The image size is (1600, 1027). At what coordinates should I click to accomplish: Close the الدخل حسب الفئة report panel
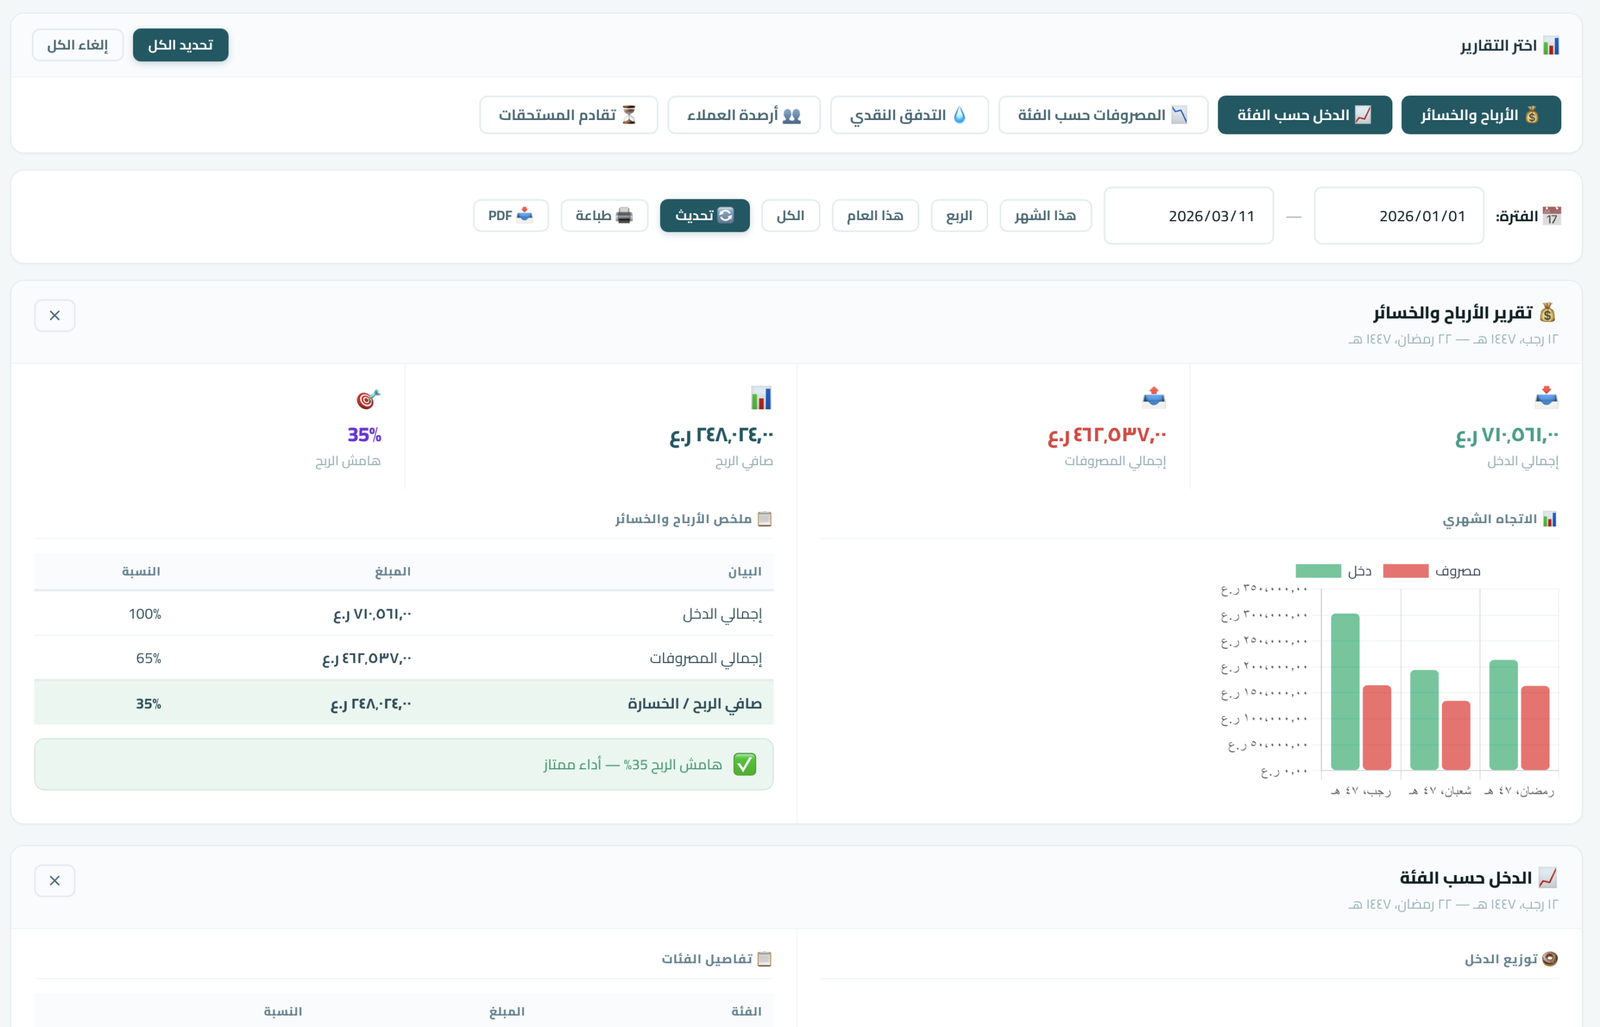coord(55,881)
